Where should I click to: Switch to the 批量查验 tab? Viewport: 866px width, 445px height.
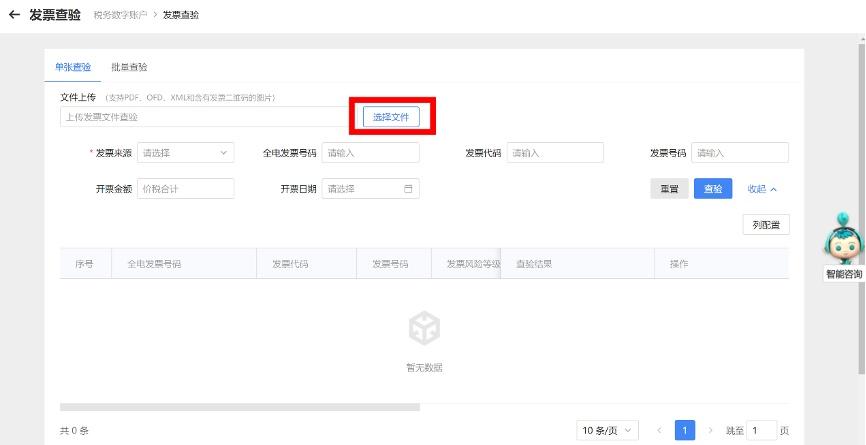coord(129,67)
